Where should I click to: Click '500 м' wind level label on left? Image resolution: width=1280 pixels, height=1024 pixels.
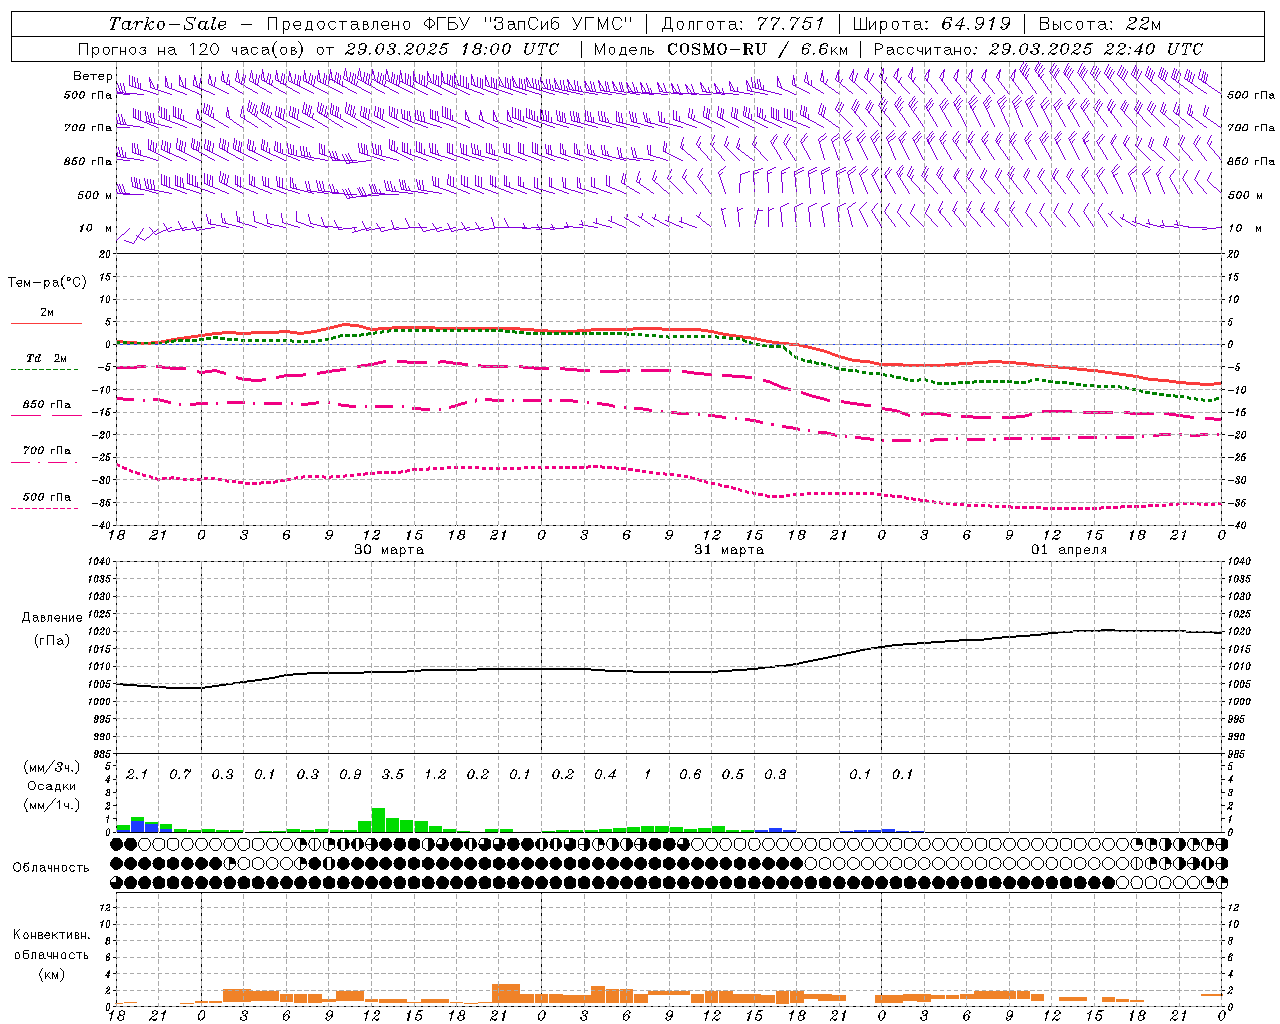tap(95, 195)
